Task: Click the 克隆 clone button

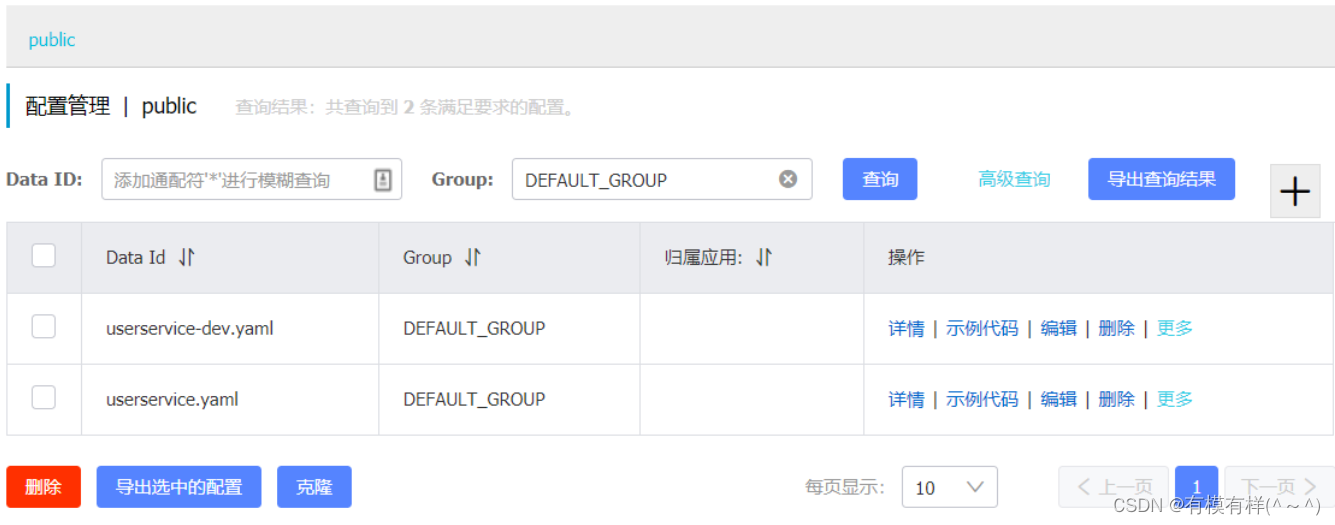Action: point(314,487)
